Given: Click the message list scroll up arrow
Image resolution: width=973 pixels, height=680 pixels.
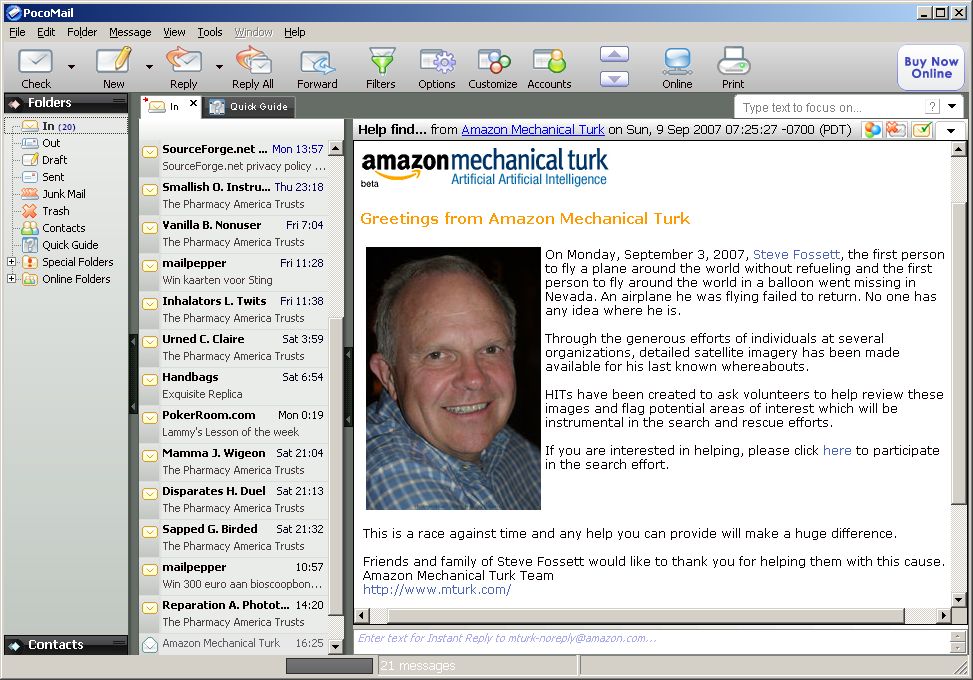Looking at the screenshot, I should point(336,148).
